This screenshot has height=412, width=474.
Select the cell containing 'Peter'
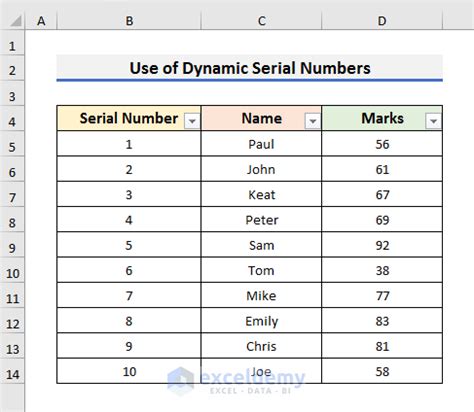pyautogui.click(x=261, y=220)
